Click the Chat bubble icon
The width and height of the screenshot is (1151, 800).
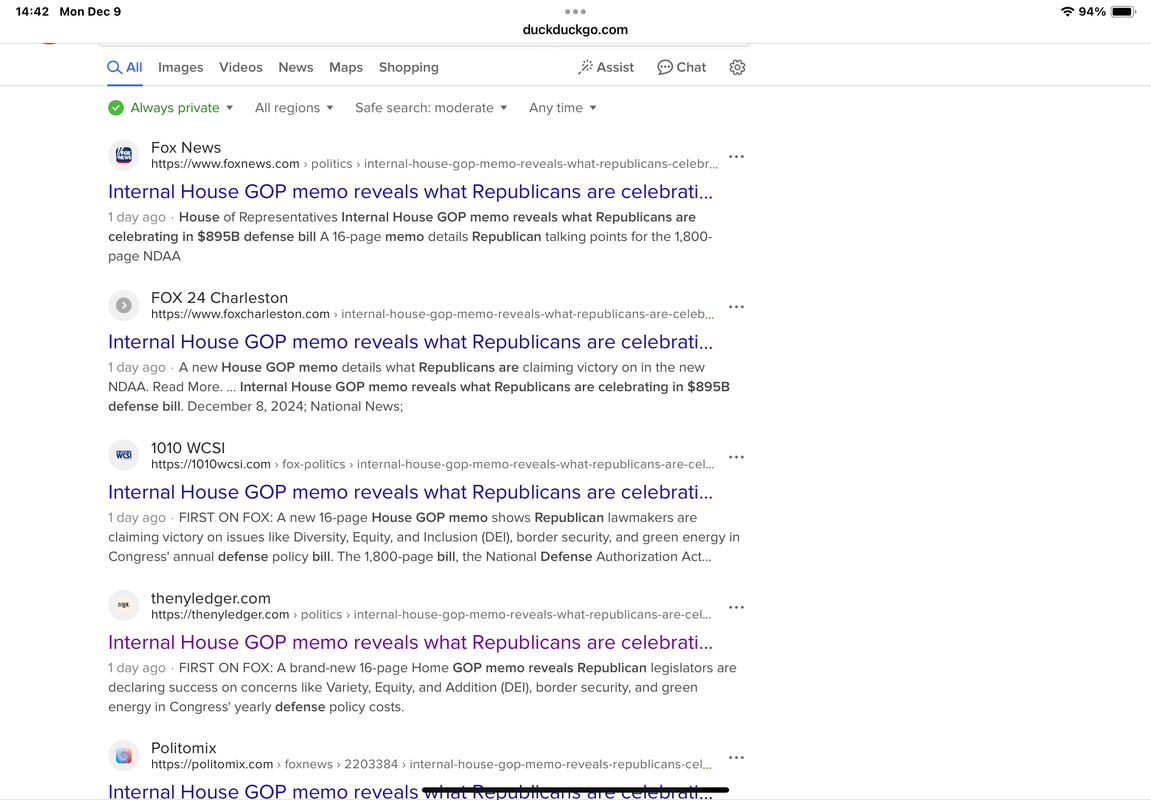click(664, 68)
